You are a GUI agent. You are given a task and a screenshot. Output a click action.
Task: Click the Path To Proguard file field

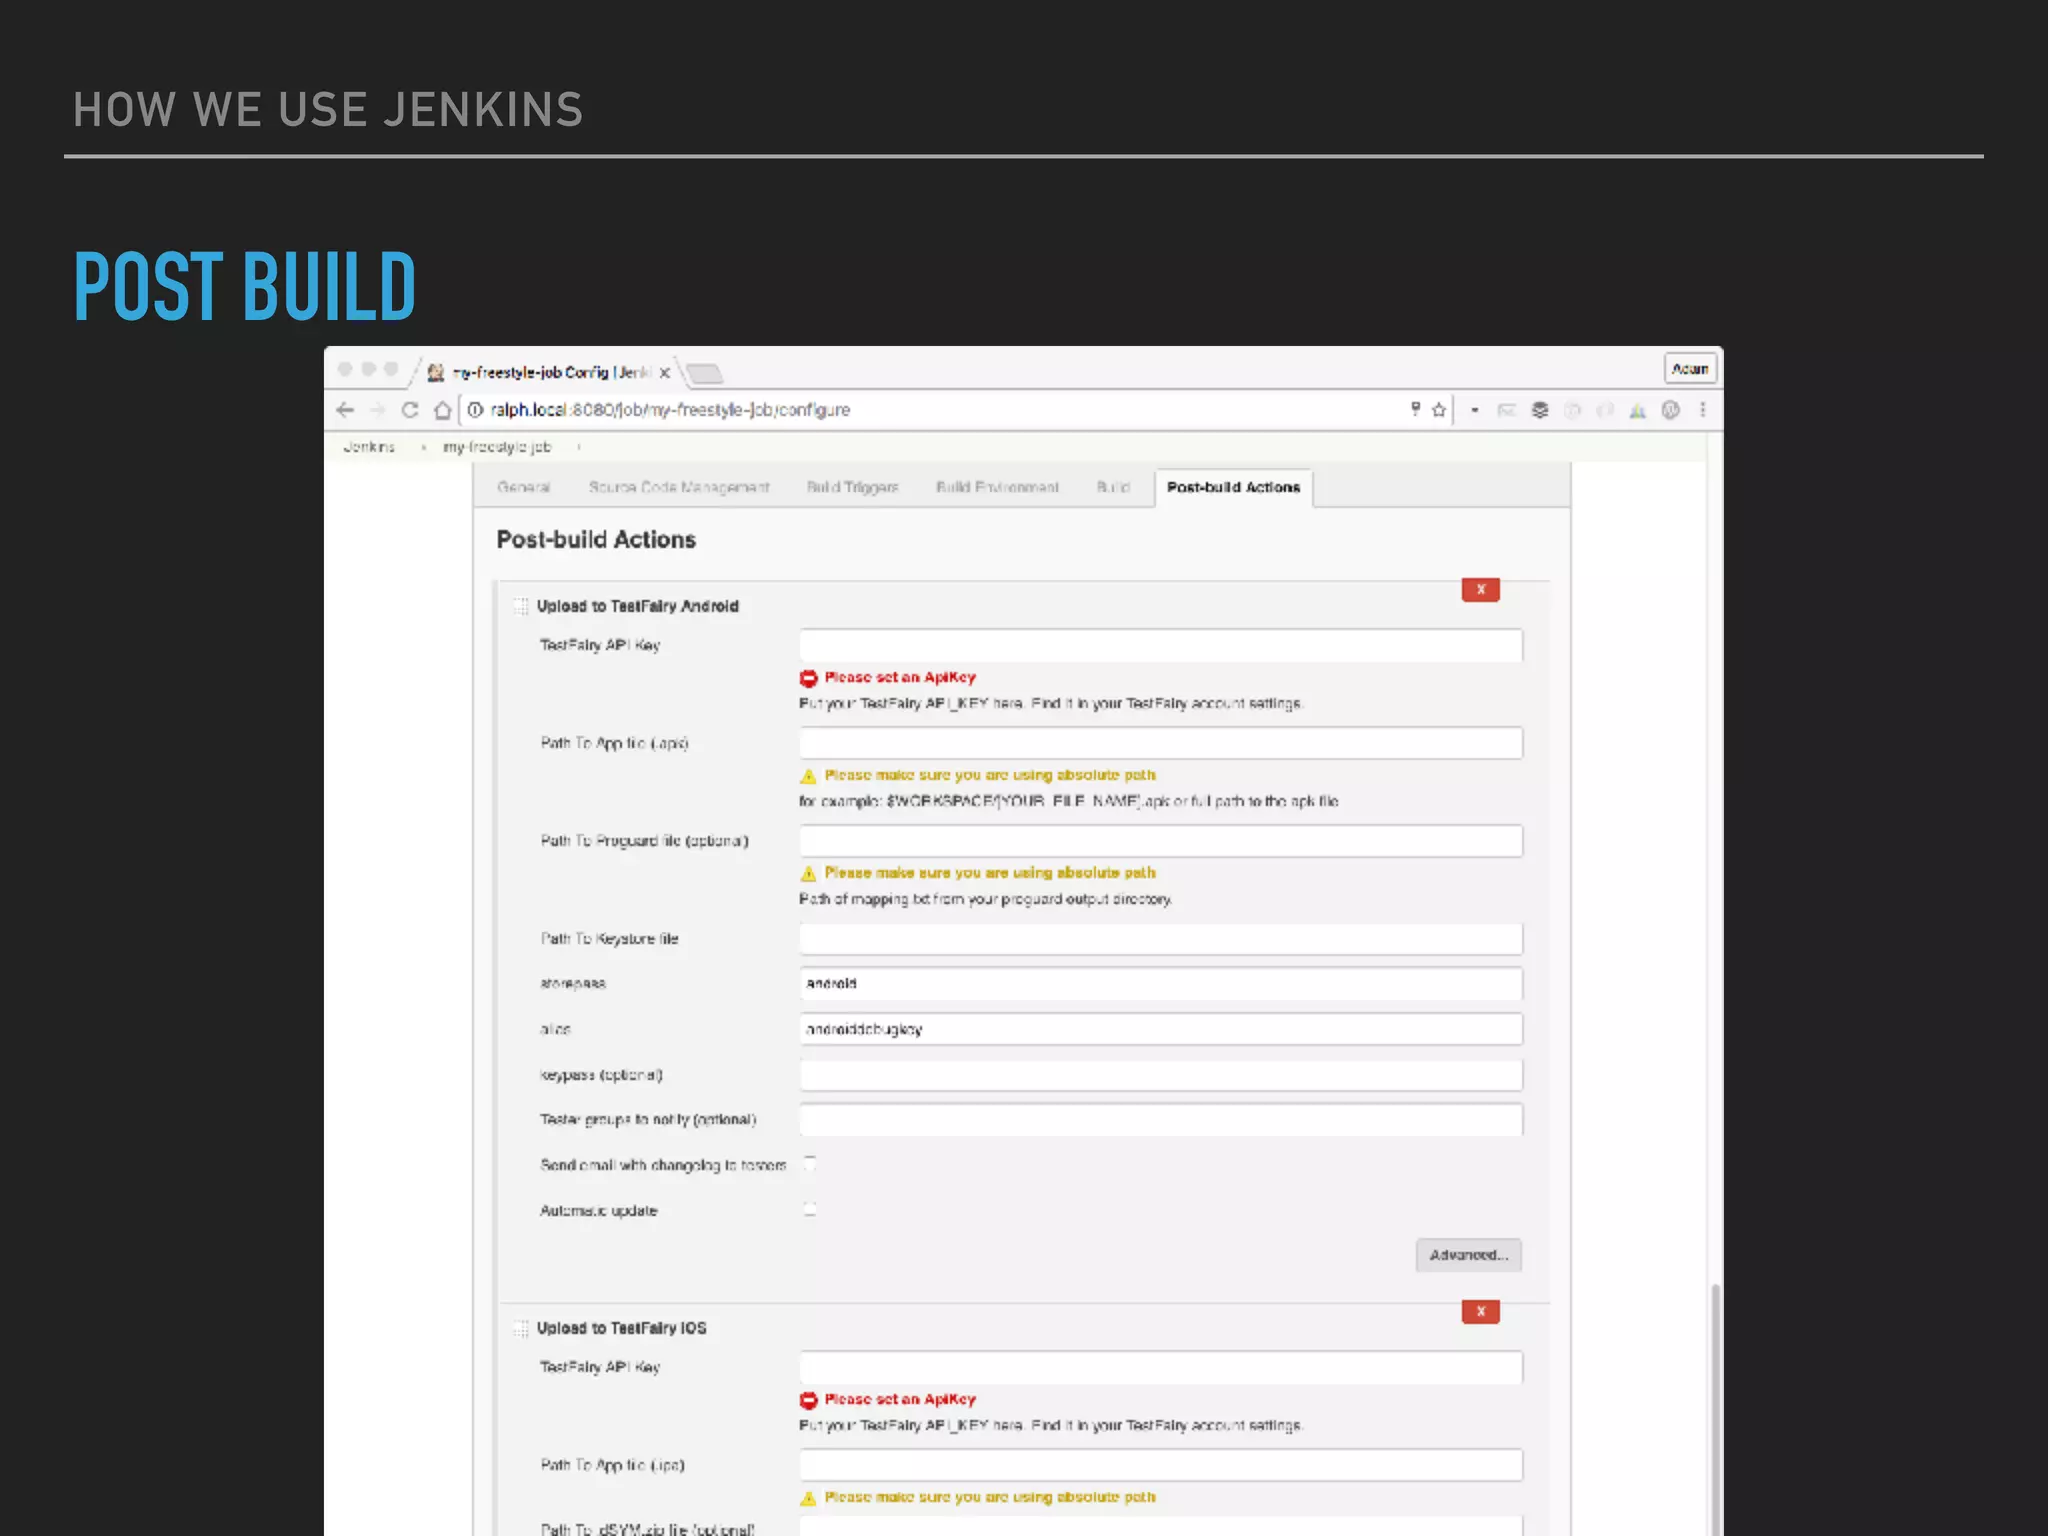tap(1161, 841)
